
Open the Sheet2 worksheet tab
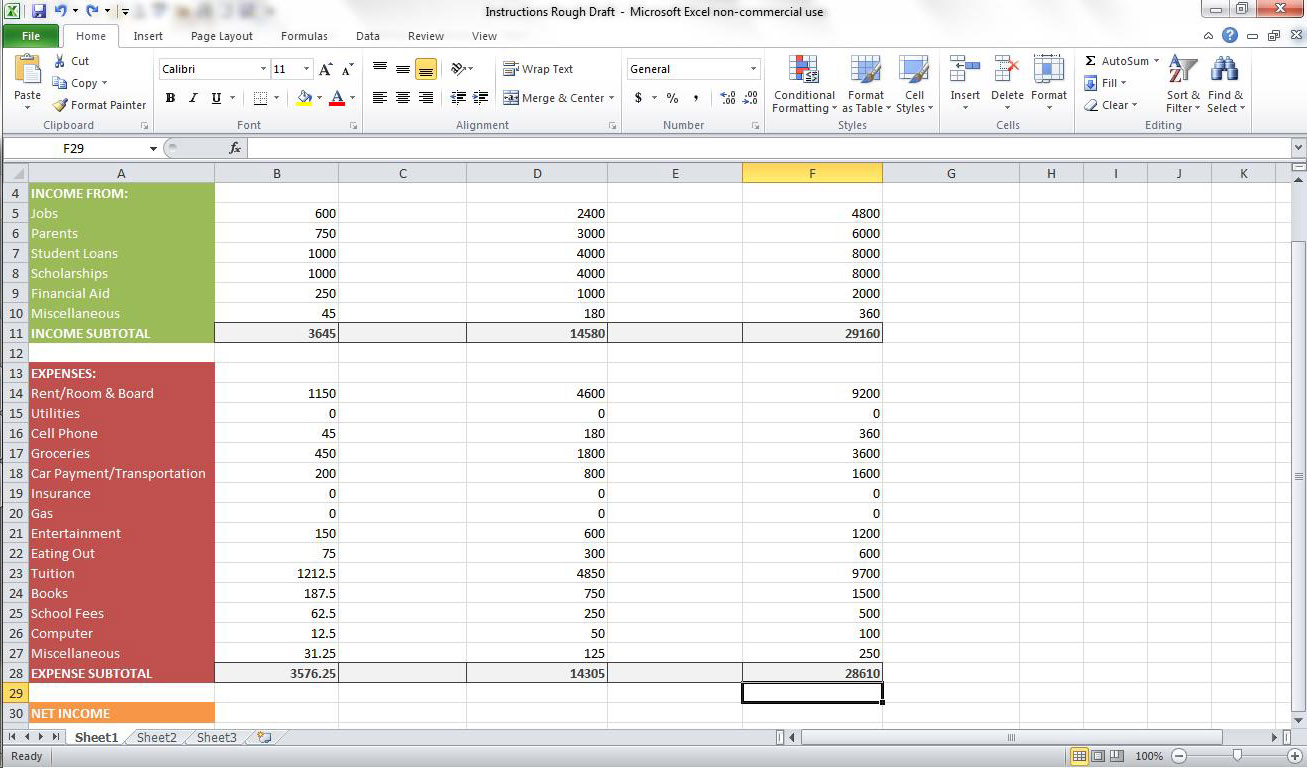tap(156, 738)
